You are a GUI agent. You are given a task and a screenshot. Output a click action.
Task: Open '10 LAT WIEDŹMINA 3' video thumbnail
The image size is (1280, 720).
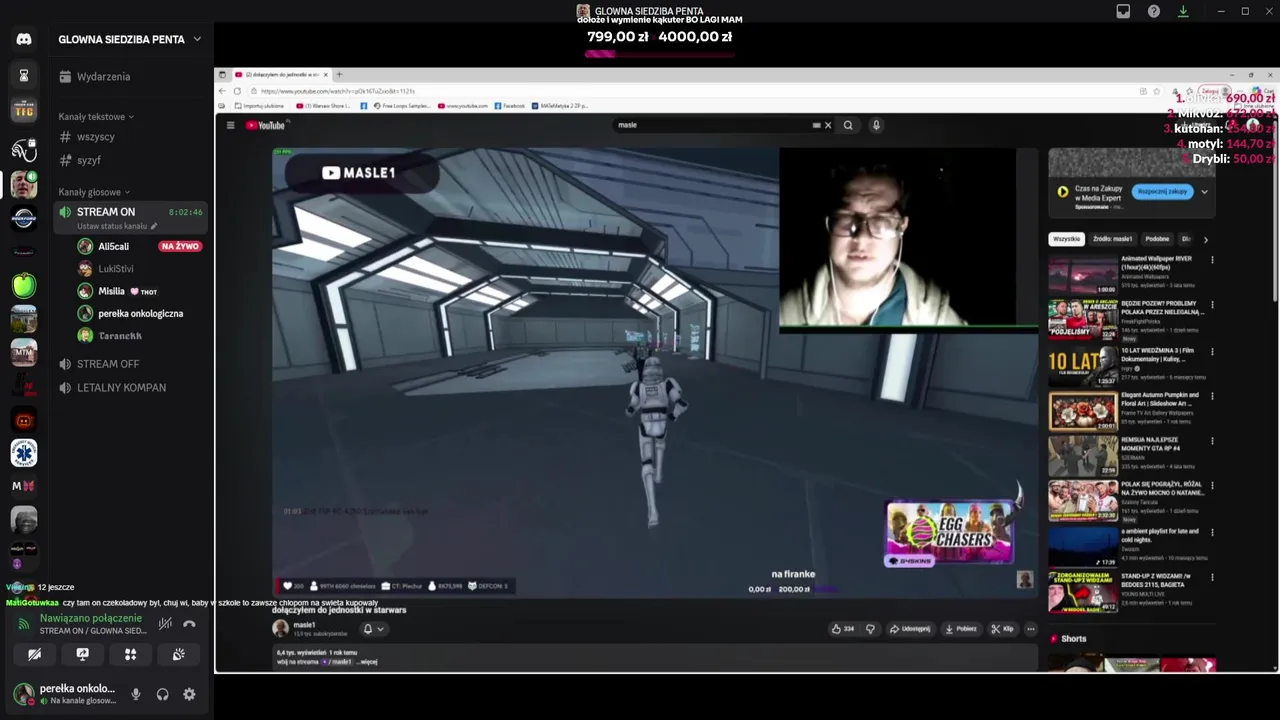tap(1083, 367)
